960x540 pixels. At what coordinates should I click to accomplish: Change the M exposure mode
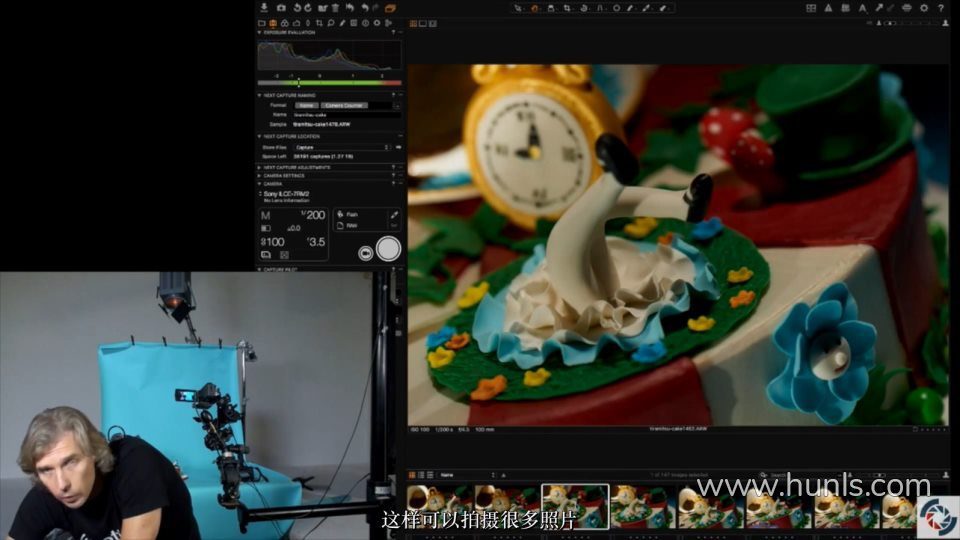(x=265, y=216)
